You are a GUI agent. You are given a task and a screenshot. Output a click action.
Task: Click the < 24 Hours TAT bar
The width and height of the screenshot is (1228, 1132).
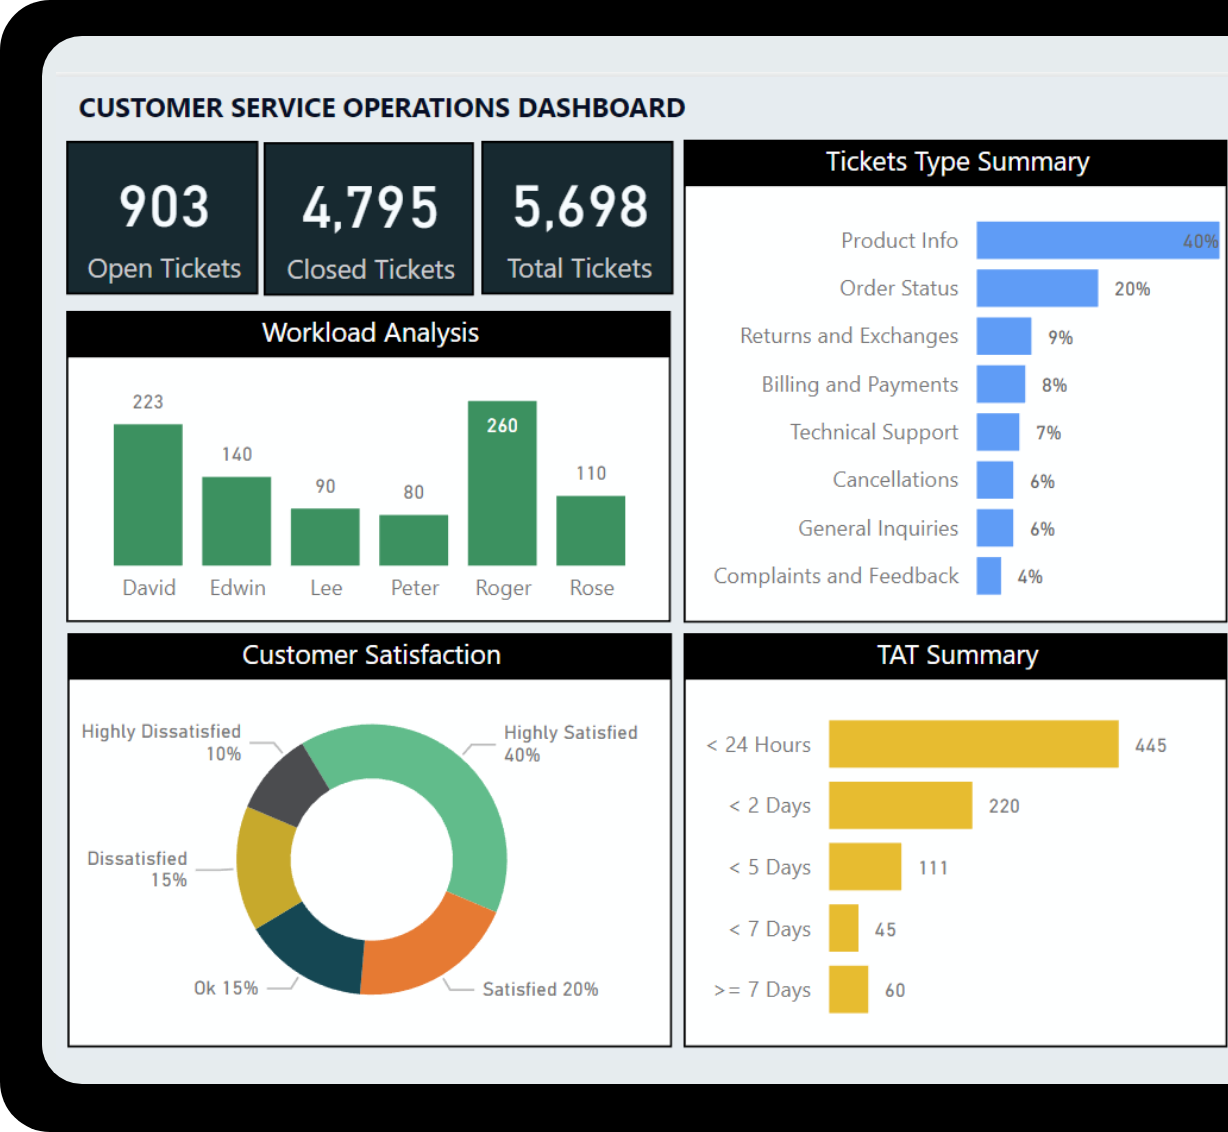[x=974, y=744]
